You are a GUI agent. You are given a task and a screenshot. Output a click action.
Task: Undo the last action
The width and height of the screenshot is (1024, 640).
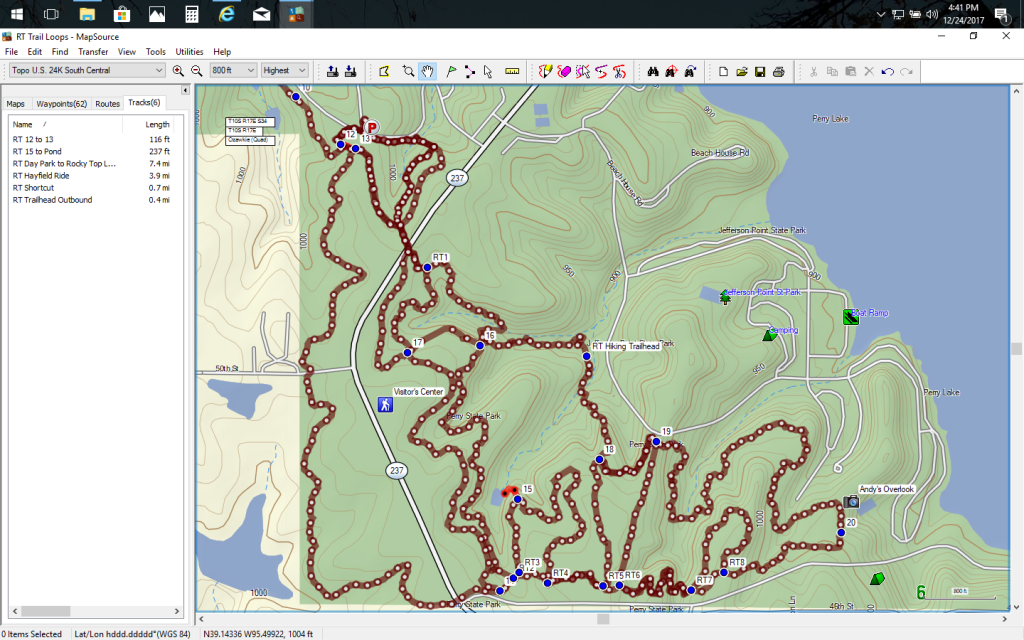[888, 71]
